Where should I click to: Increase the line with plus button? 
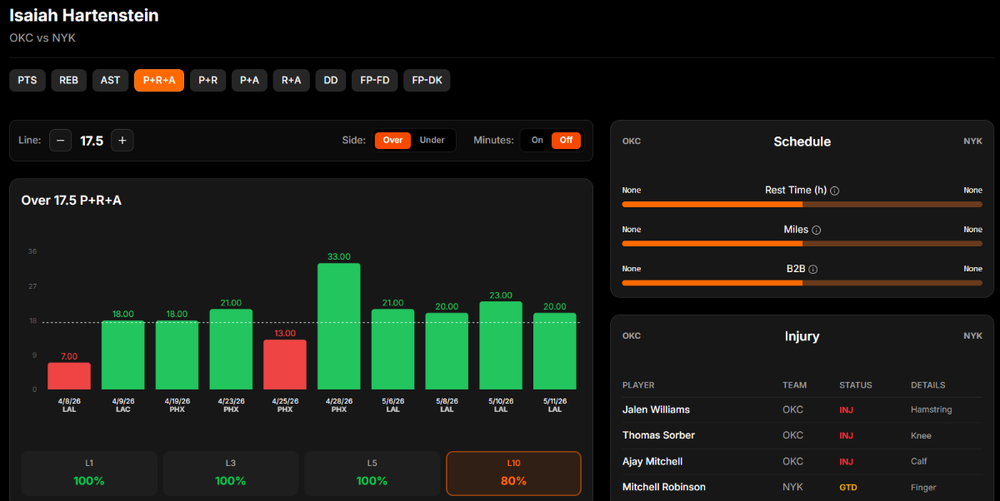[122, 140]
